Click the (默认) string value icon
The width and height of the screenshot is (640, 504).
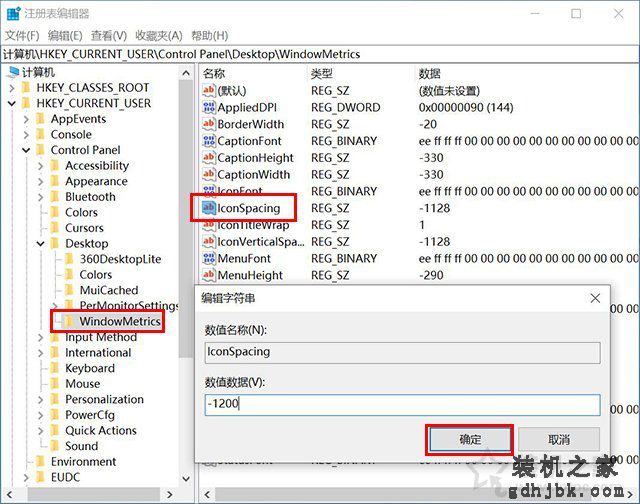(x=209, y=90)
